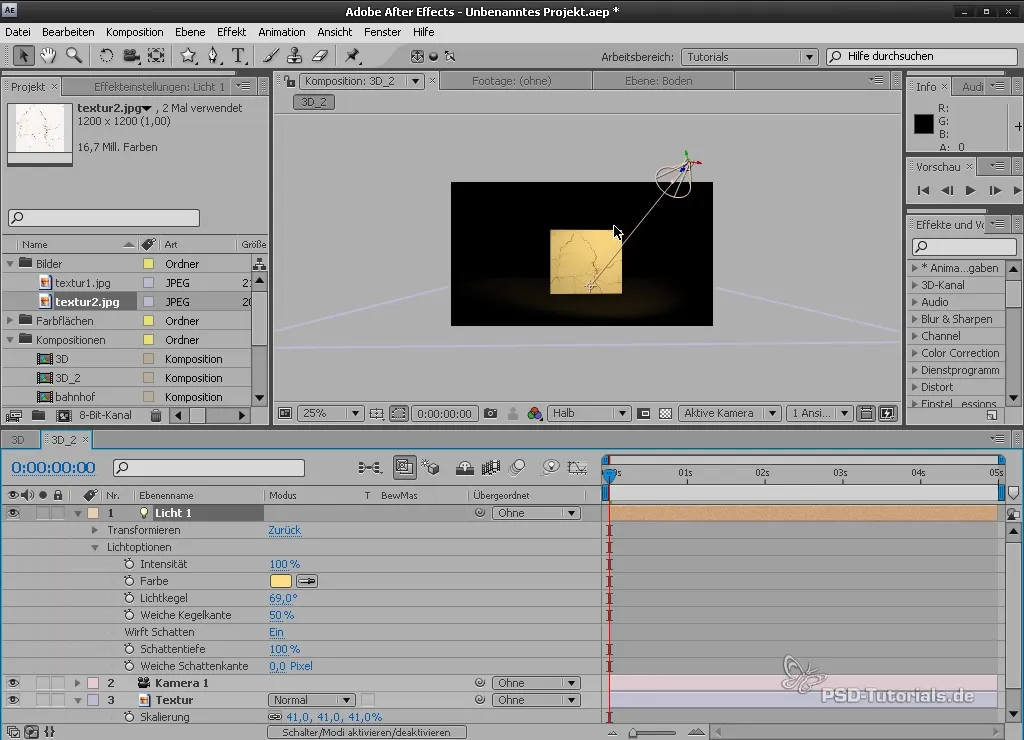Switch to the 3D timeline tab
The image size is (1024, 740).
click(x=18, y=440)
